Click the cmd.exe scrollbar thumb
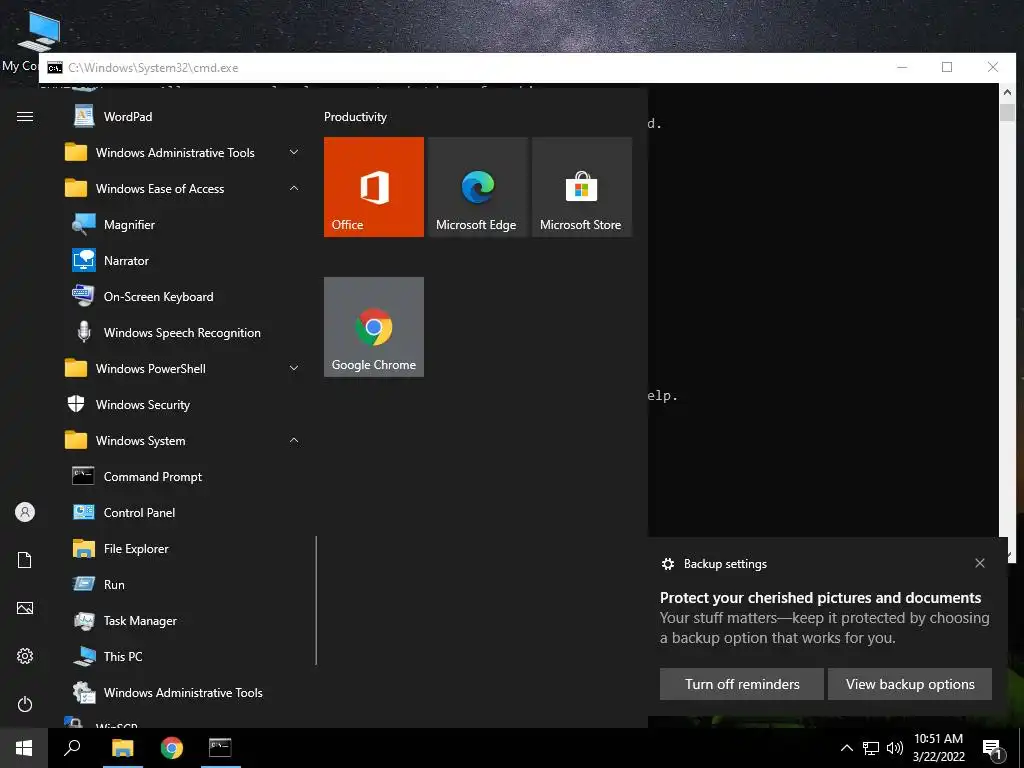Viewport: 1024px width, 768px height. coord(1007,112)
